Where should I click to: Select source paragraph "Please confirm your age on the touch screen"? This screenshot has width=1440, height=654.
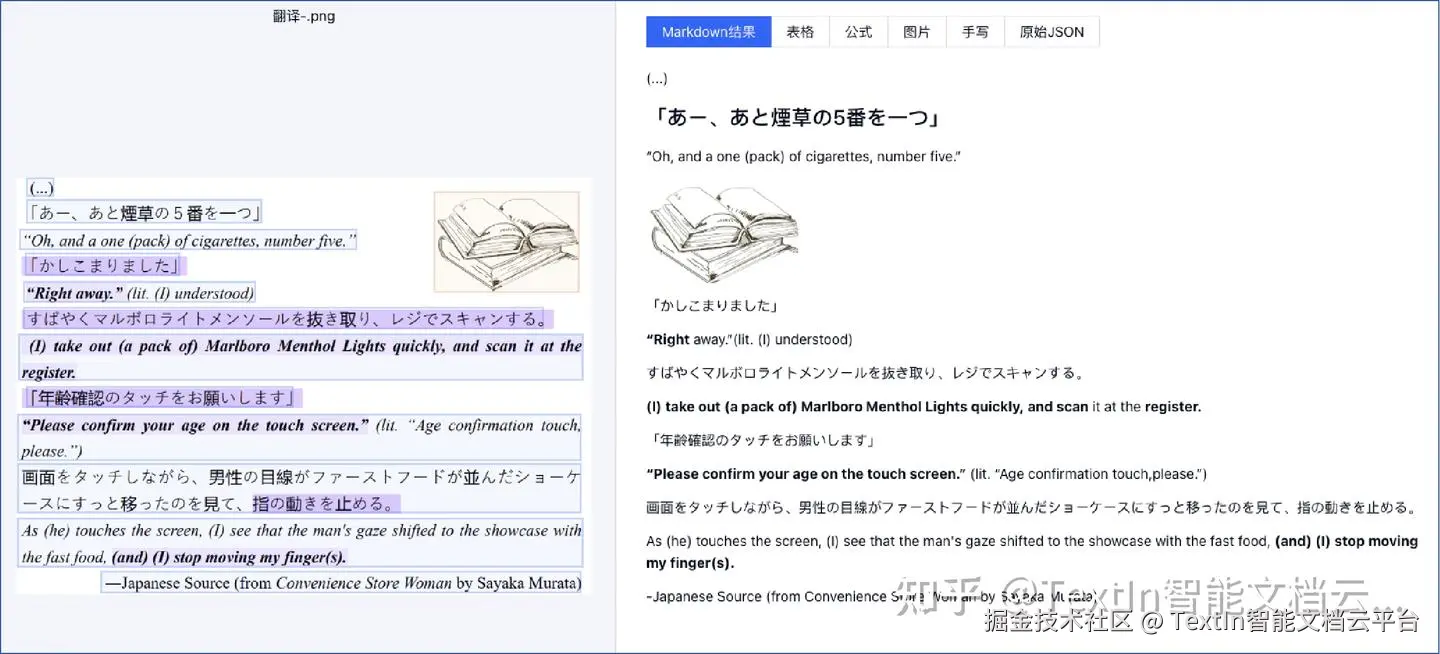[301, 438]
